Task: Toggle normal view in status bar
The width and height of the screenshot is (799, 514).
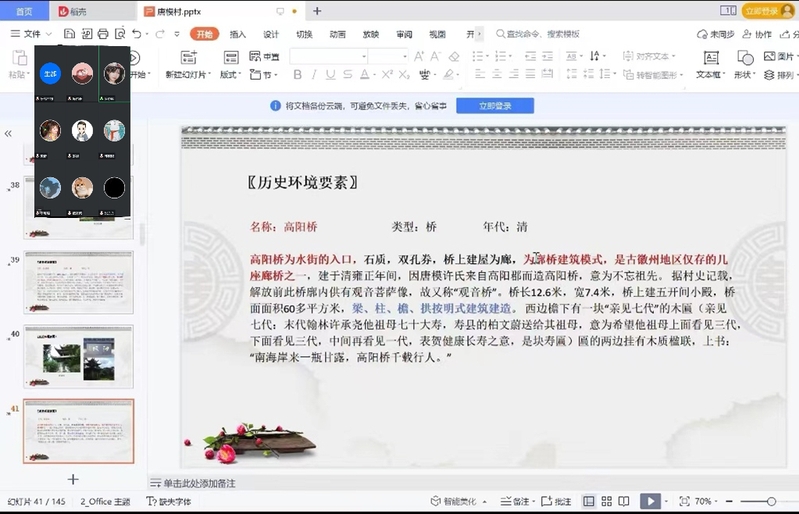Action: tap(588, 501)
